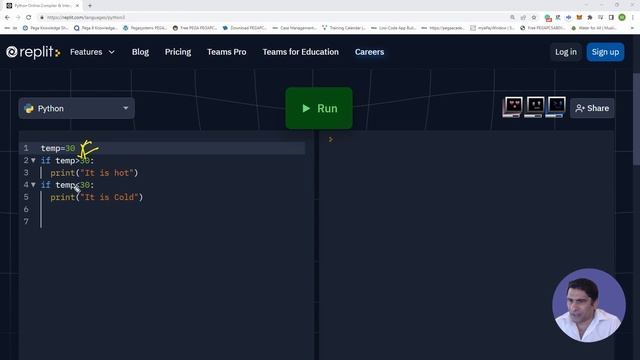Click the Log in button
The image size is (640, 360).
(x=566, y=52)
